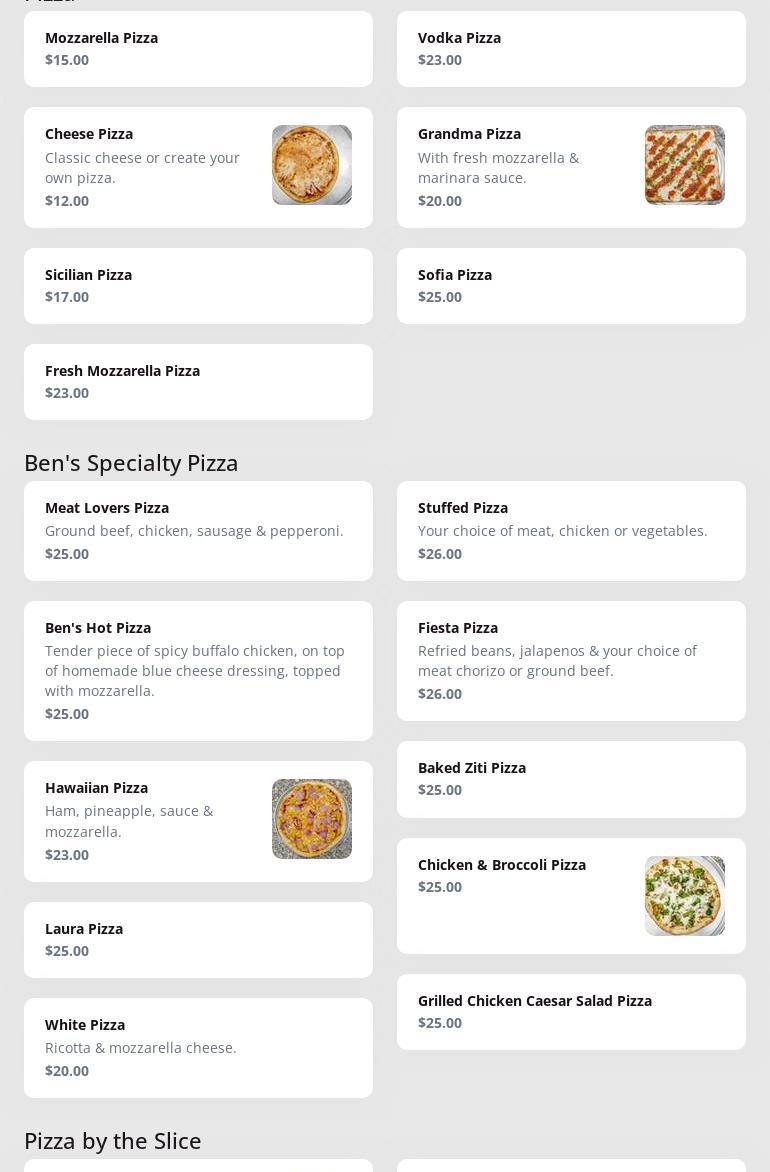The width and height of the screenshot is (770, 1172).
Task: Click the Ben's Specialty Pizza heading
Action: 131,463
